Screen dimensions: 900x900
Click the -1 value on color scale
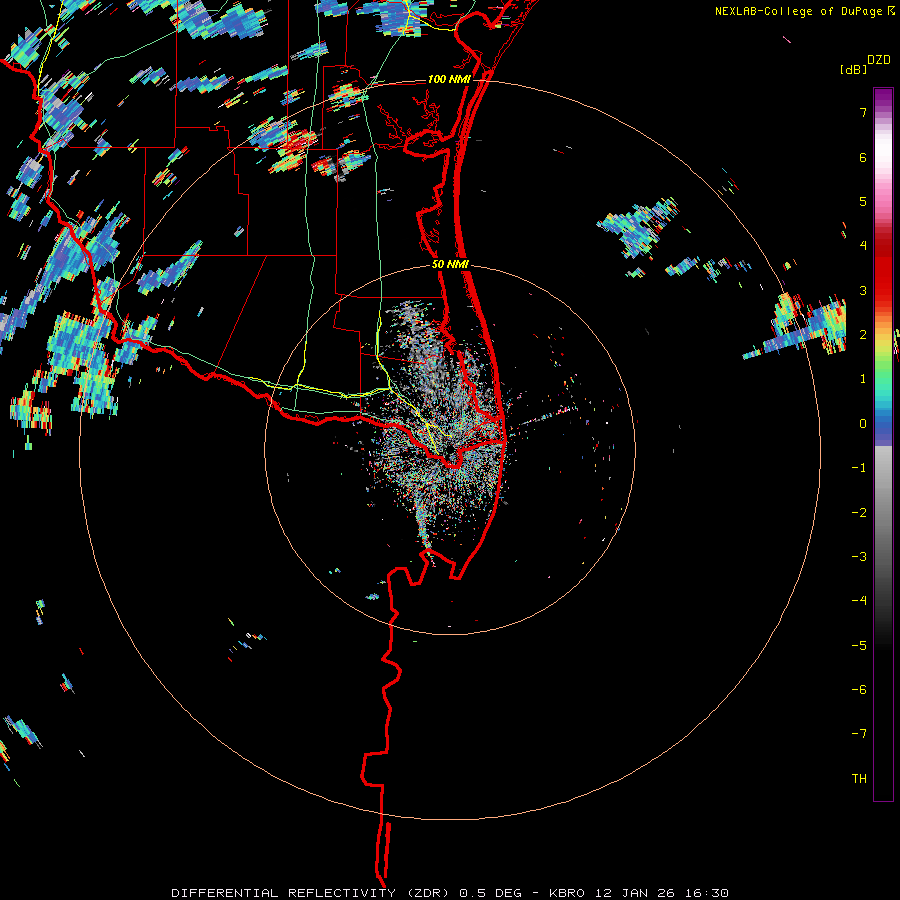tap(859, 468)
